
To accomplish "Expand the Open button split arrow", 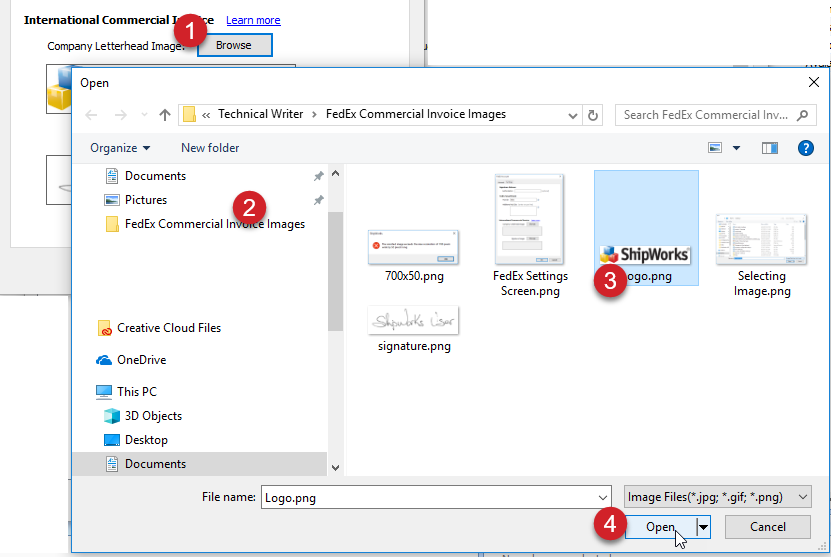I will [703, 527].
